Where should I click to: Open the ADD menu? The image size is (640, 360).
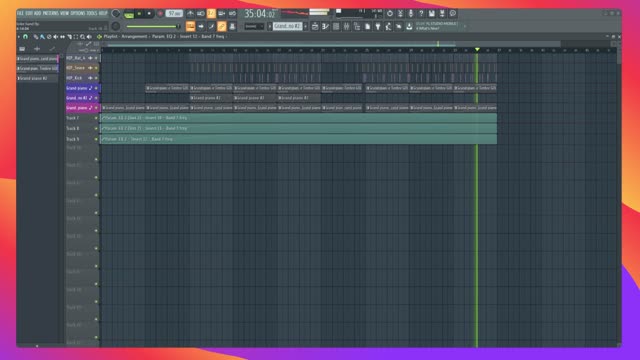point(38,13)
